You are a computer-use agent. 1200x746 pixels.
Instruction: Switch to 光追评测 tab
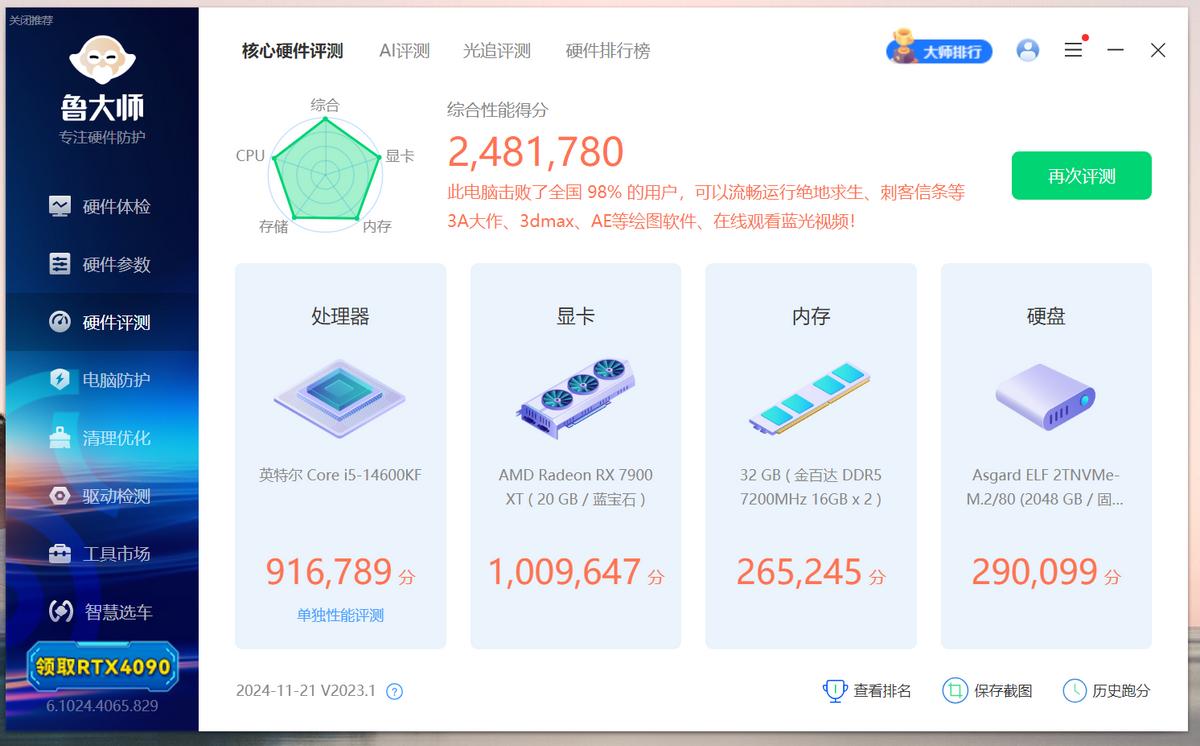497,51
